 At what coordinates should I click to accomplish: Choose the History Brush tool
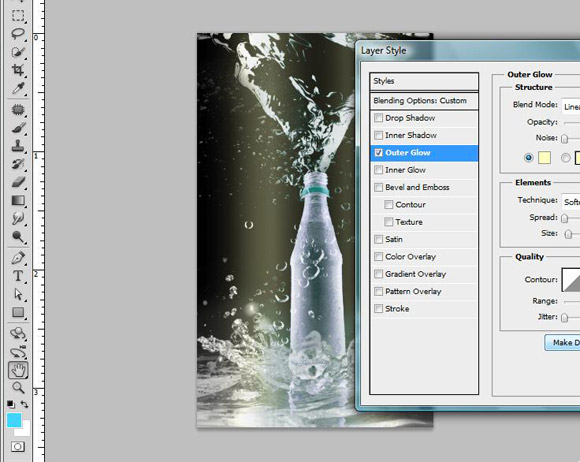18,164
